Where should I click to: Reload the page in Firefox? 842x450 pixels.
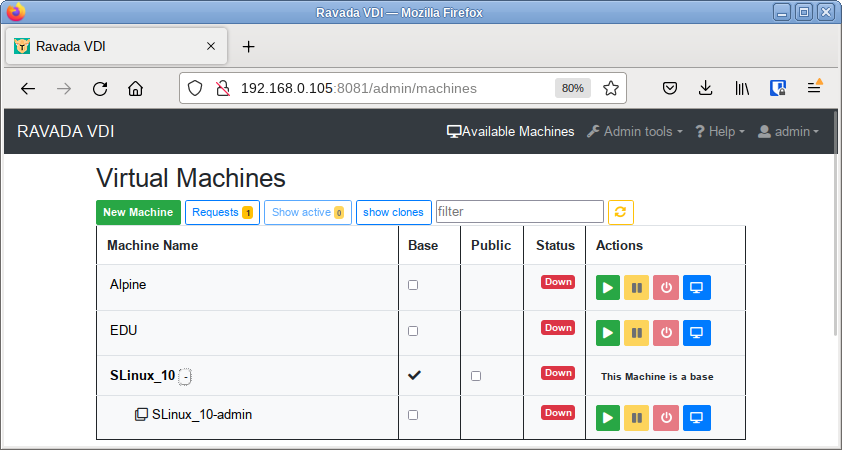(x=100, y=89)
